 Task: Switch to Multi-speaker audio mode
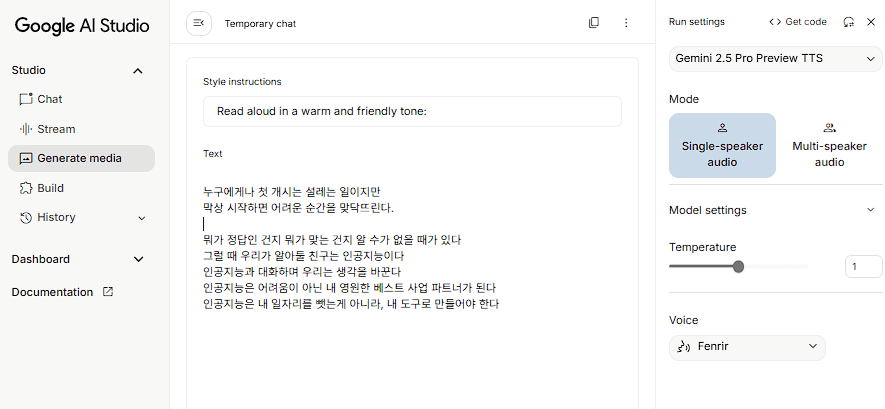(829, 145)
